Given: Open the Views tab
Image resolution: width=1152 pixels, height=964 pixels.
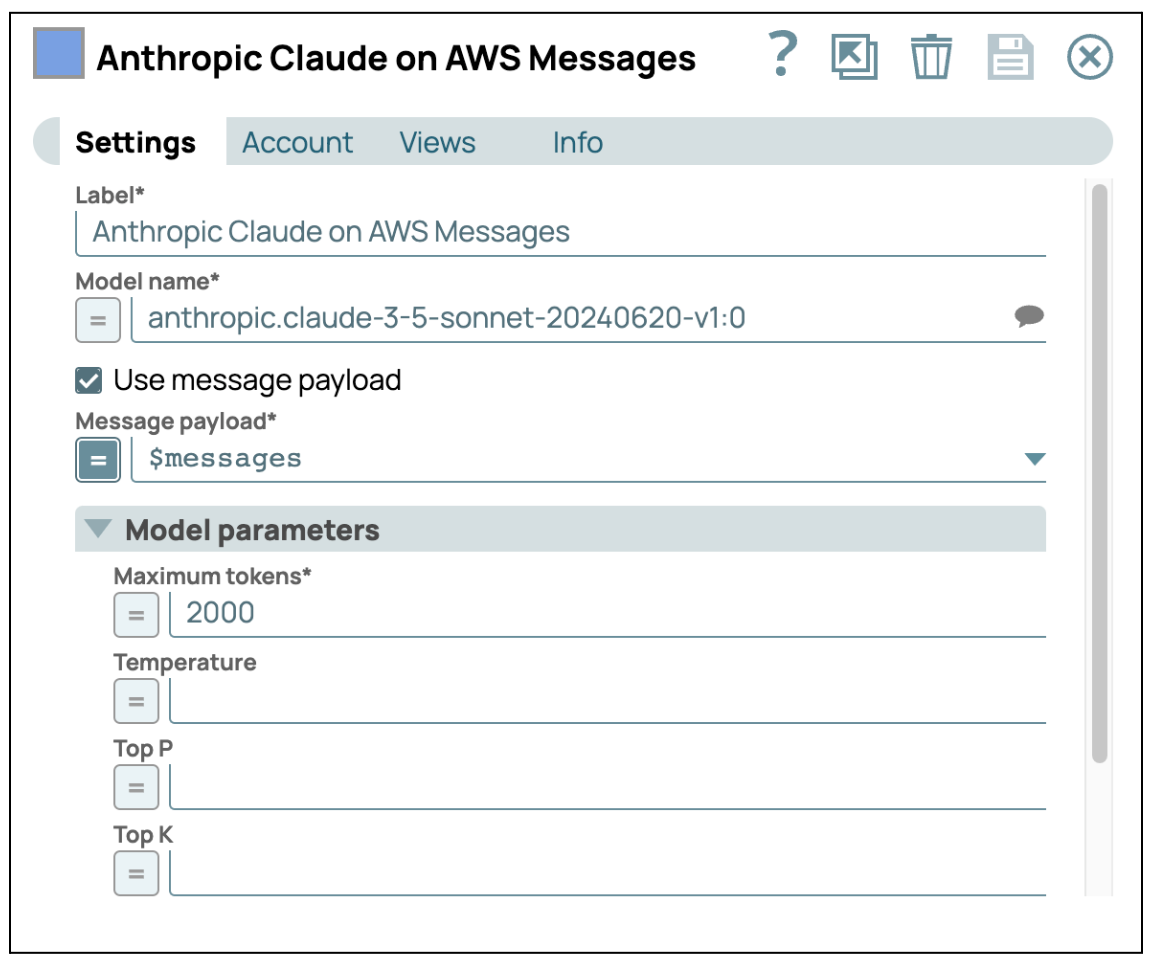Looking at the screenshot, I should click(437, 143).
